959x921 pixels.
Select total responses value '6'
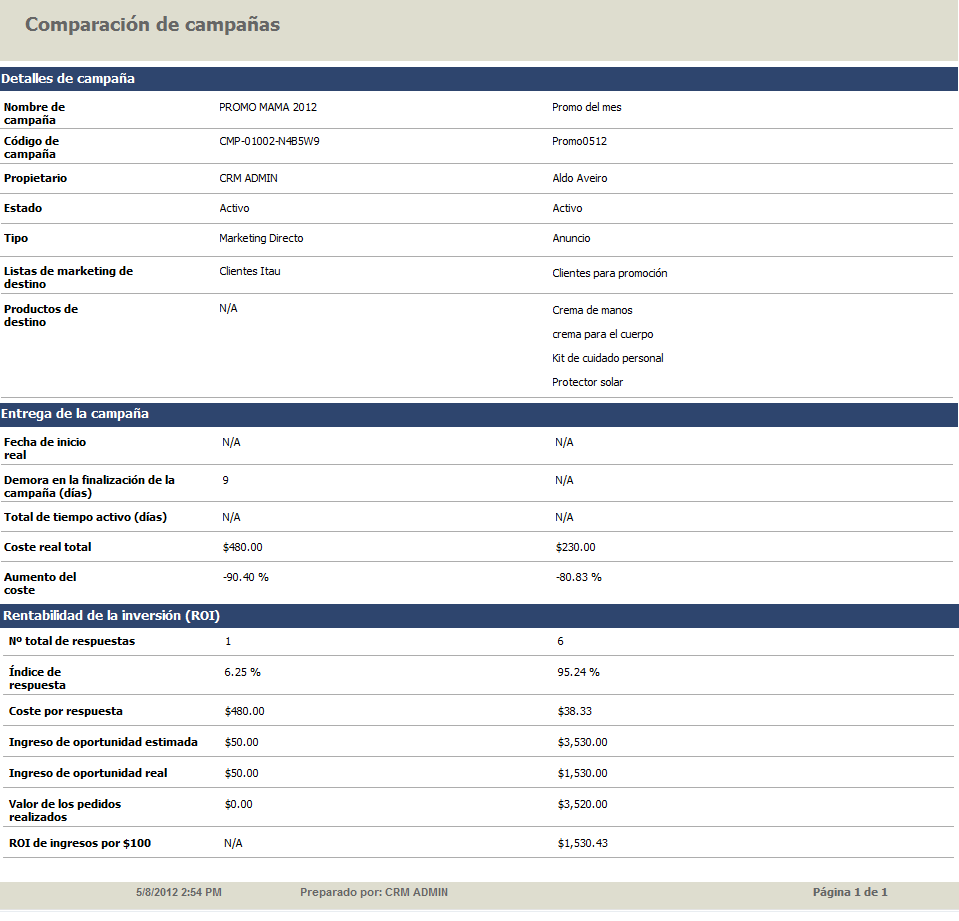pos(560,641)
